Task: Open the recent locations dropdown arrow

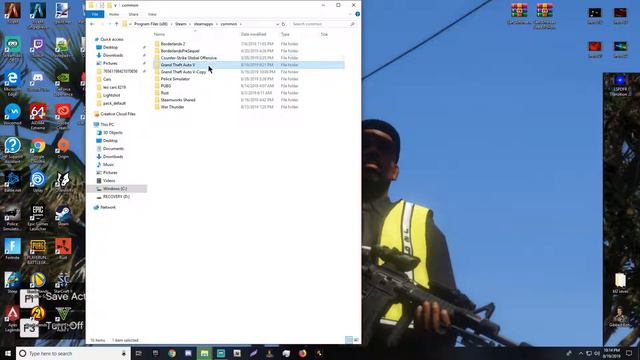Action: coord(109,24)
